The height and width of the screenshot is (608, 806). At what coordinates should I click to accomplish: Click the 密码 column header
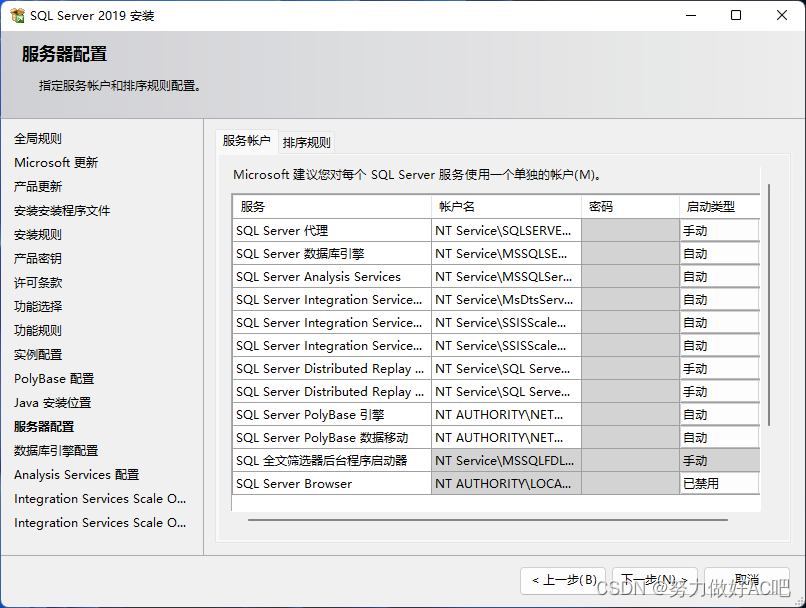pyautogui.click(x=631, y=207)
